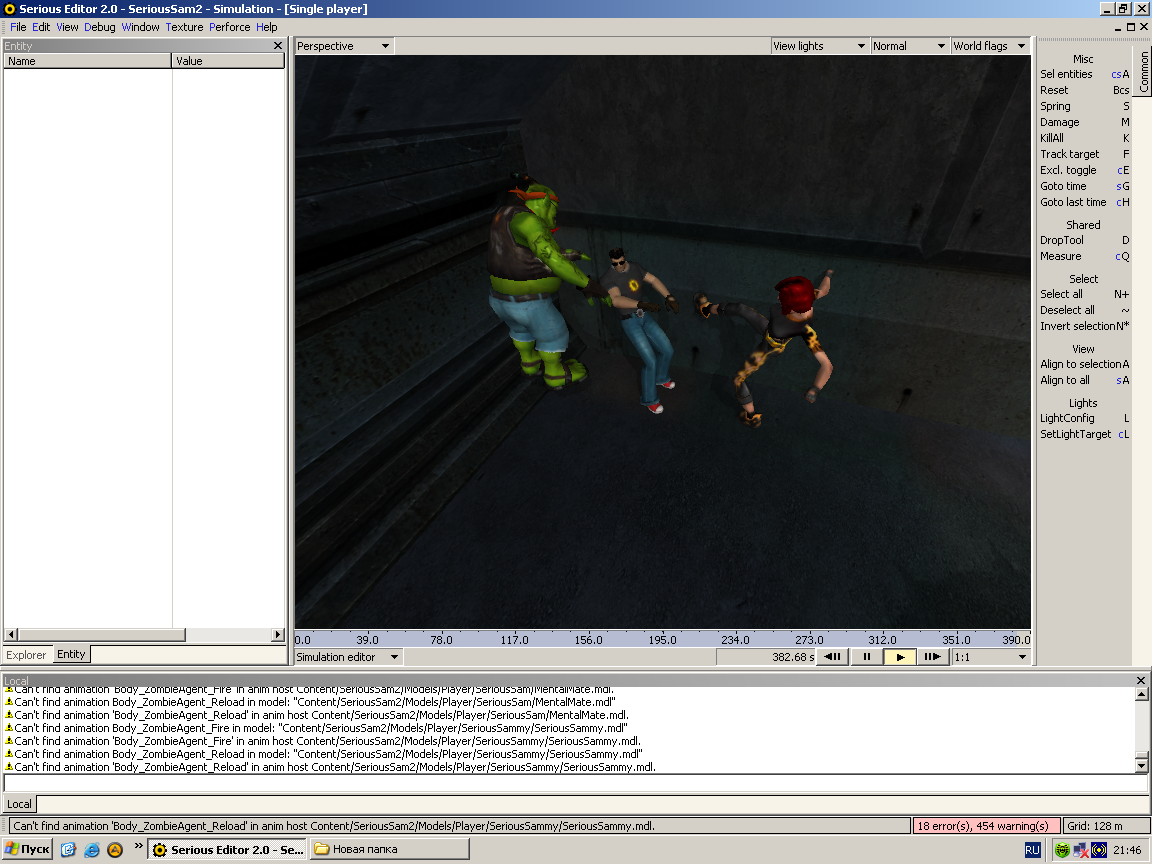Open Новая папка taskbar button
This screenshot has width=1152, height=864.
click(389, 849)
